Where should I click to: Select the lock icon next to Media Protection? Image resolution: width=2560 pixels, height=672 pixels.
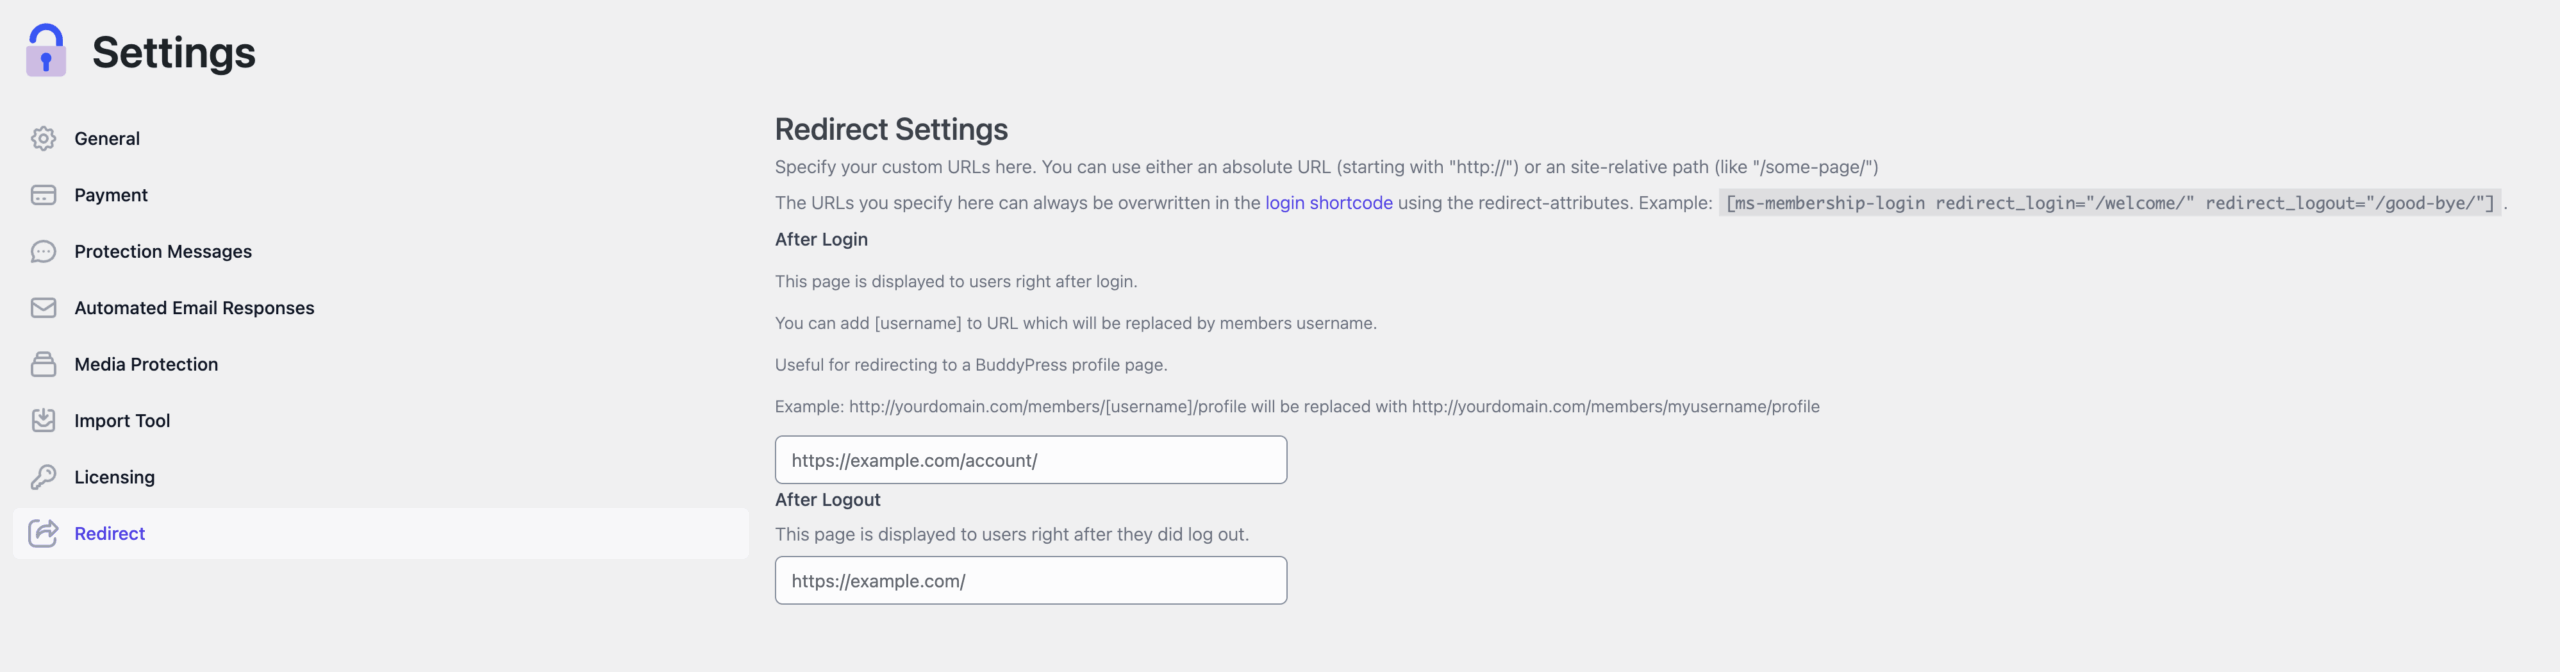(44, 364)
